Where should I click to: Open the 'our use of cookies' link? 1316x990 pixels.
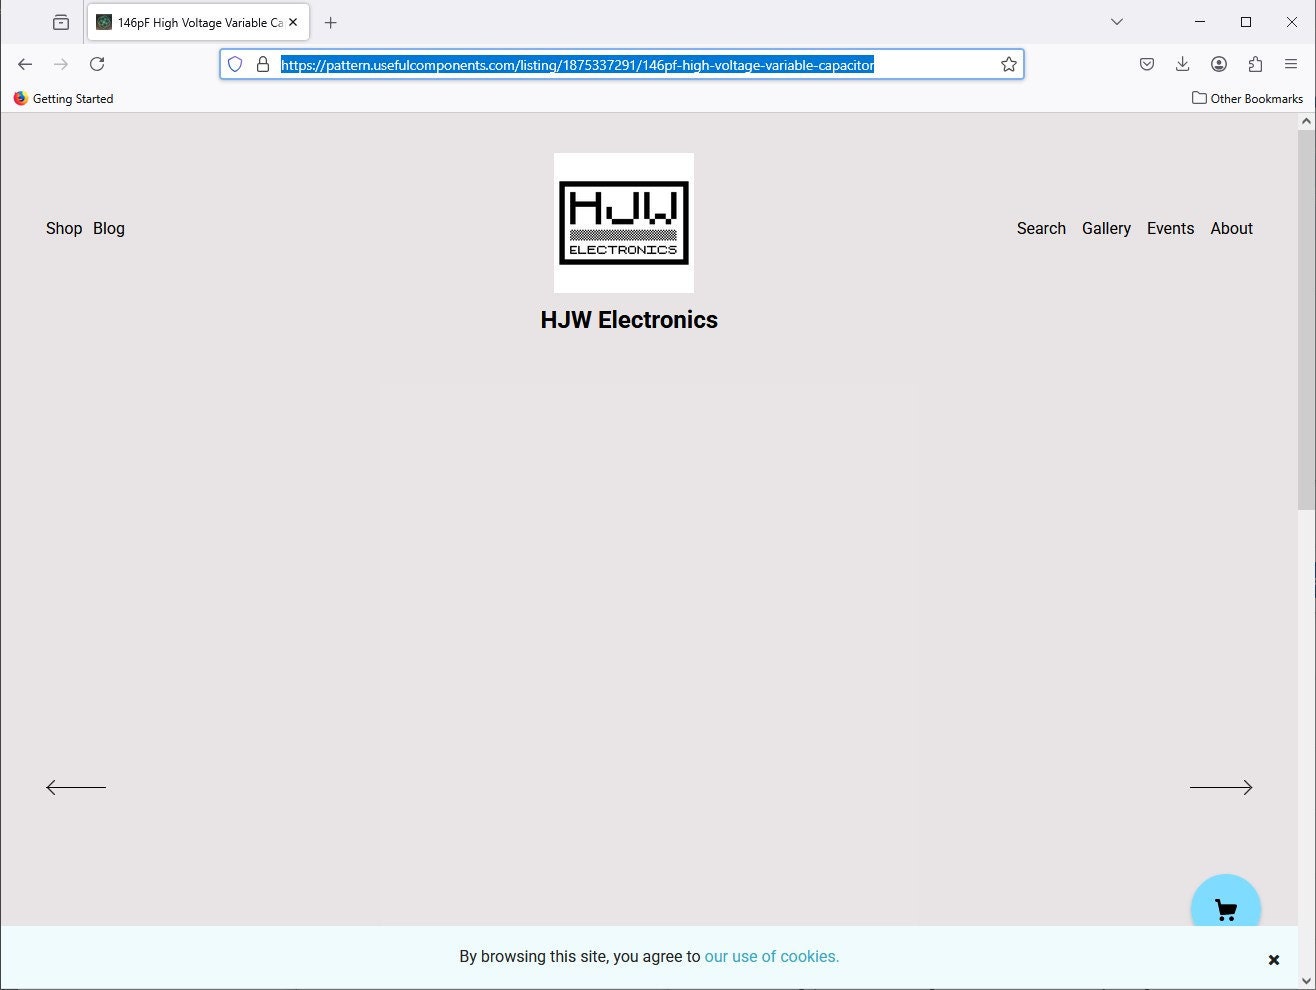(772, 957)
